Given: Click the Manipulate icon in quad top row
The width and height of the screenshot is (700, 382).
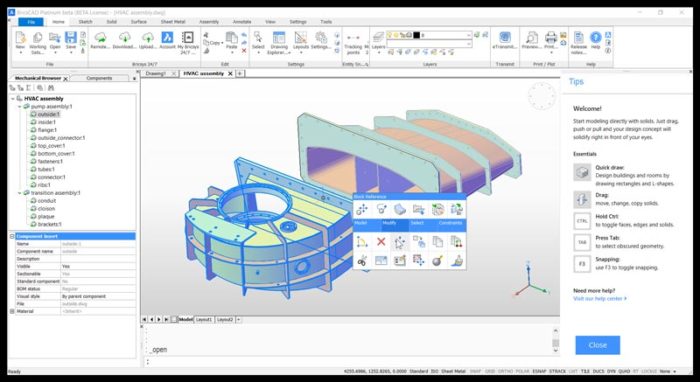Looking at the screenshot, I should 362,209.
